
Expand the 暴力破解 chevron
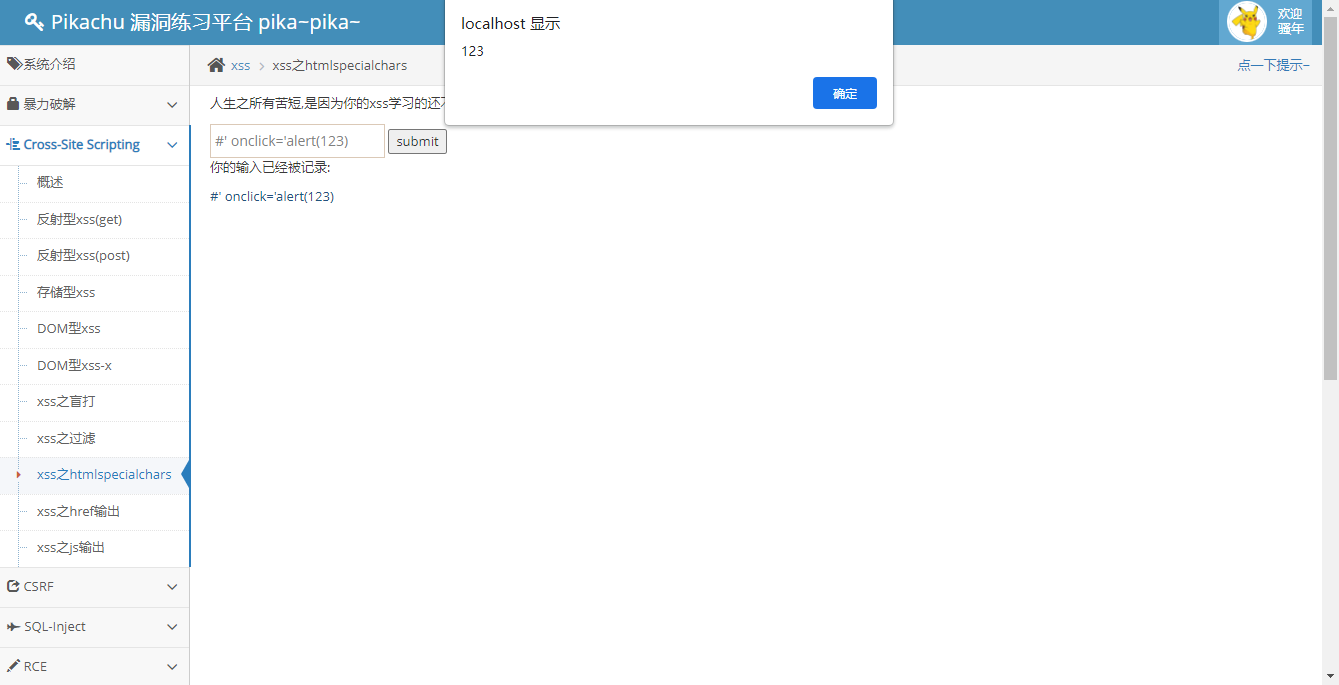(172, 105)
